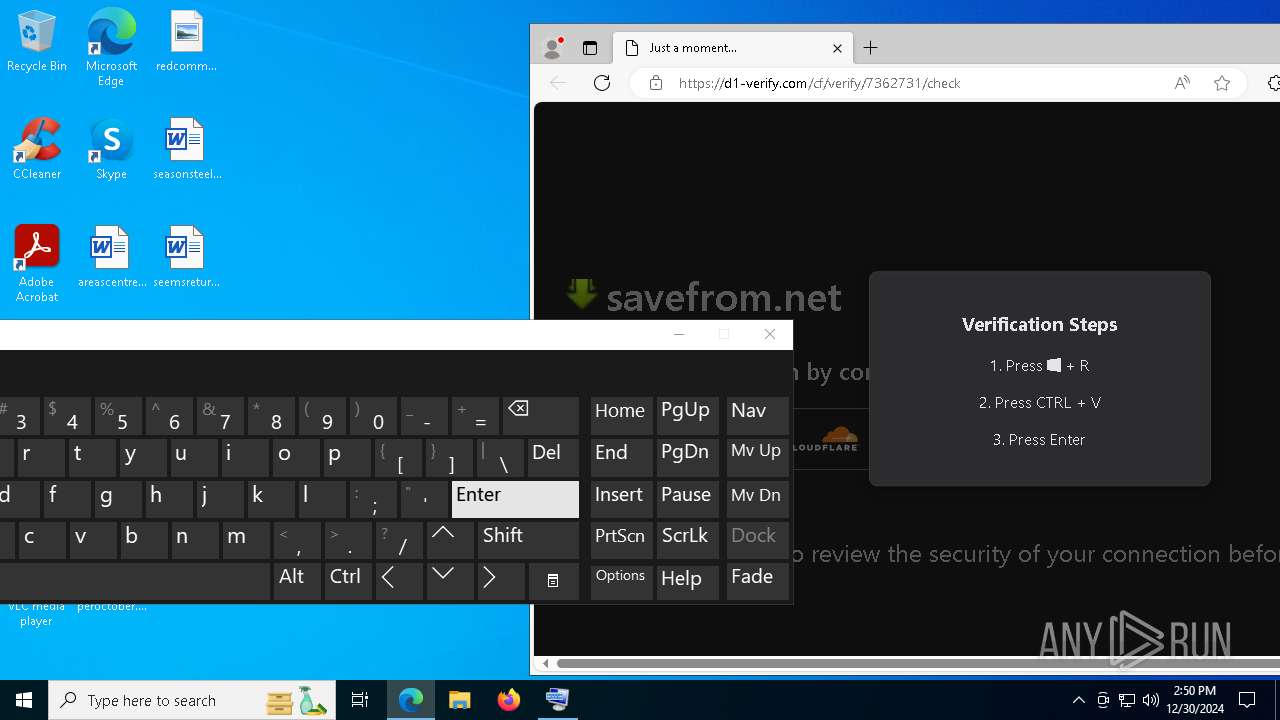Click the horizontal scrollbar in the Edge page
1280x720 pixels.
click(918, 663)
